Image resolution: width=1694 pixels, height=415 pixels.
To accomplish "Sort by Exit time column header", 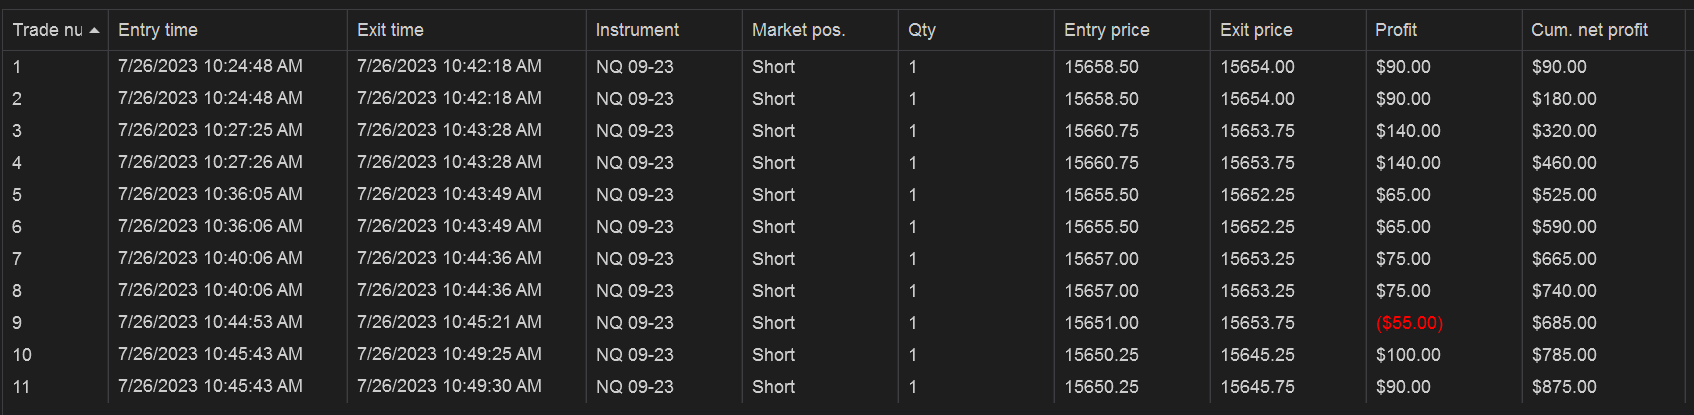I will pyautogui.click(x=466, y=30).
